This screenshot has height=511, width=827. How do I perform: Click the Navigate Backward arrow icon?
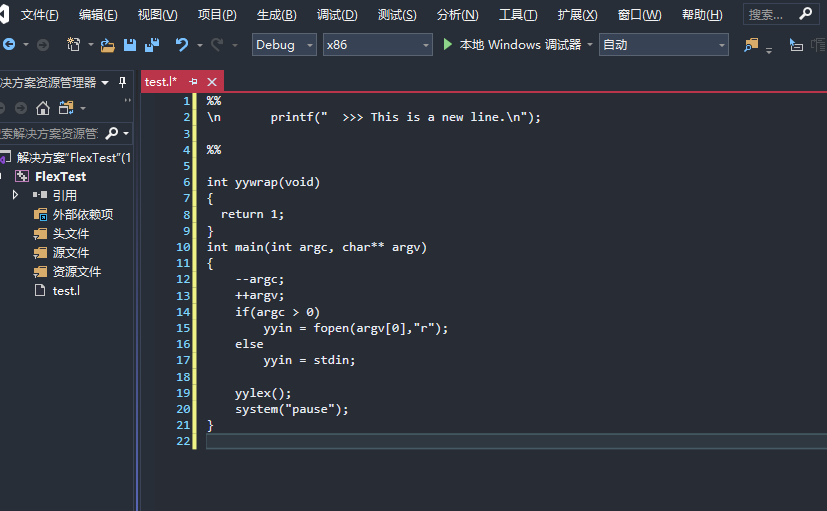pyautogui.click(x=9, y=45)
